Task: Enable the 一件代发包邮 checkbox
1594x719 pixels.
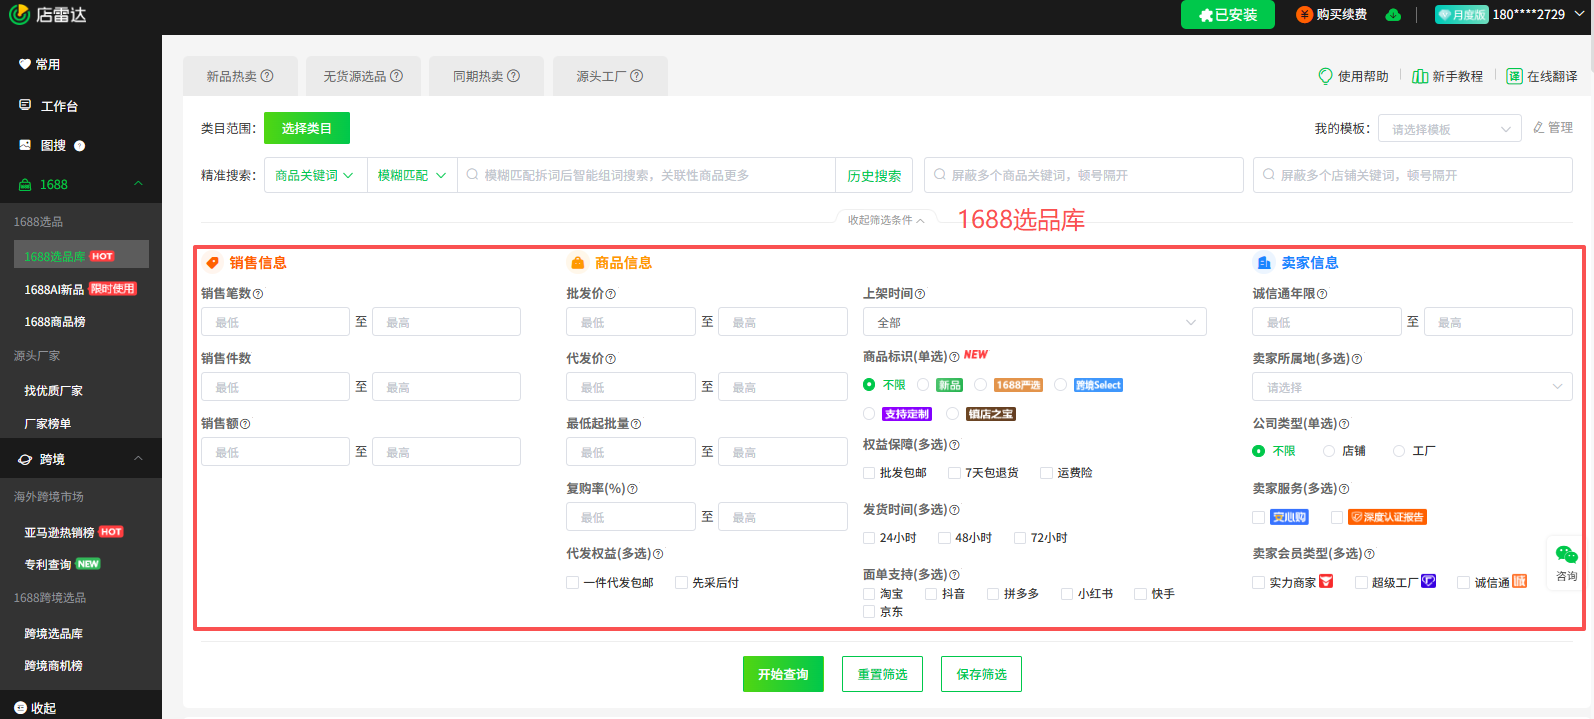Action: (573, 583)
